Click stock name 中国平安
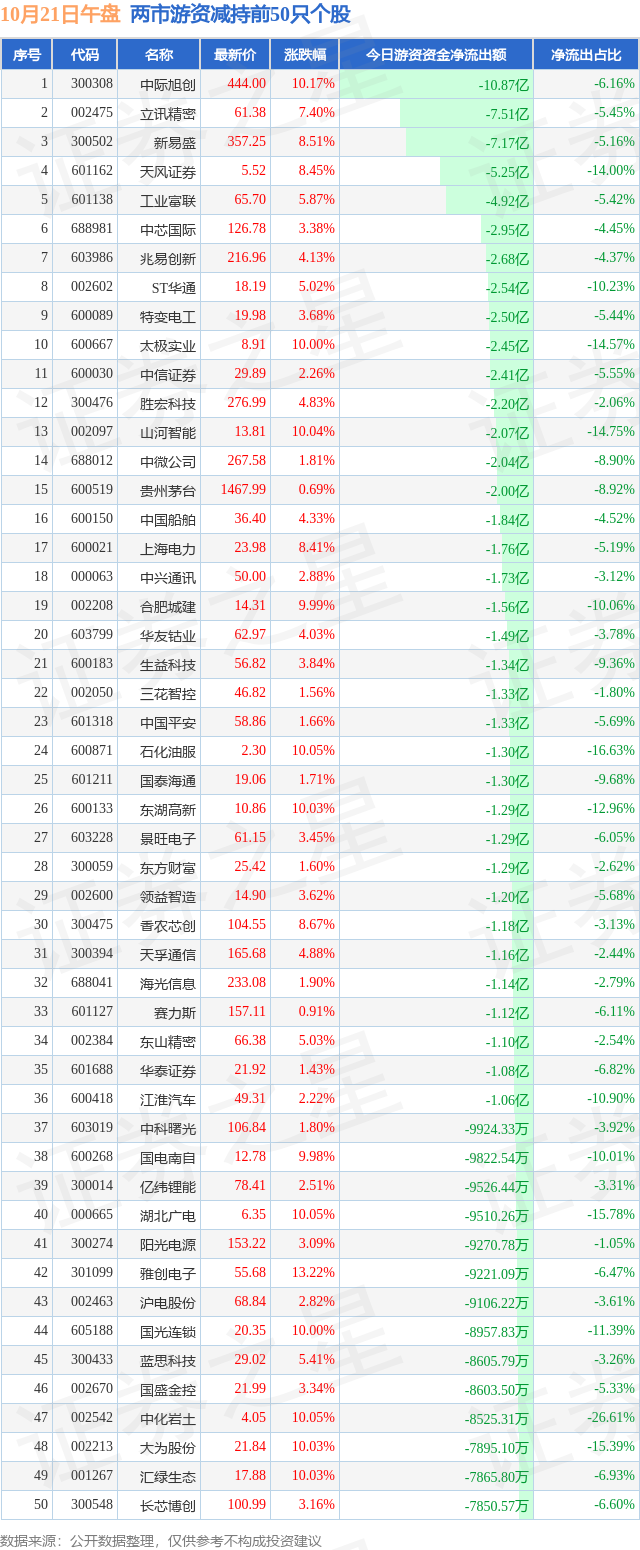640x1550 pixels. point(168,722)
